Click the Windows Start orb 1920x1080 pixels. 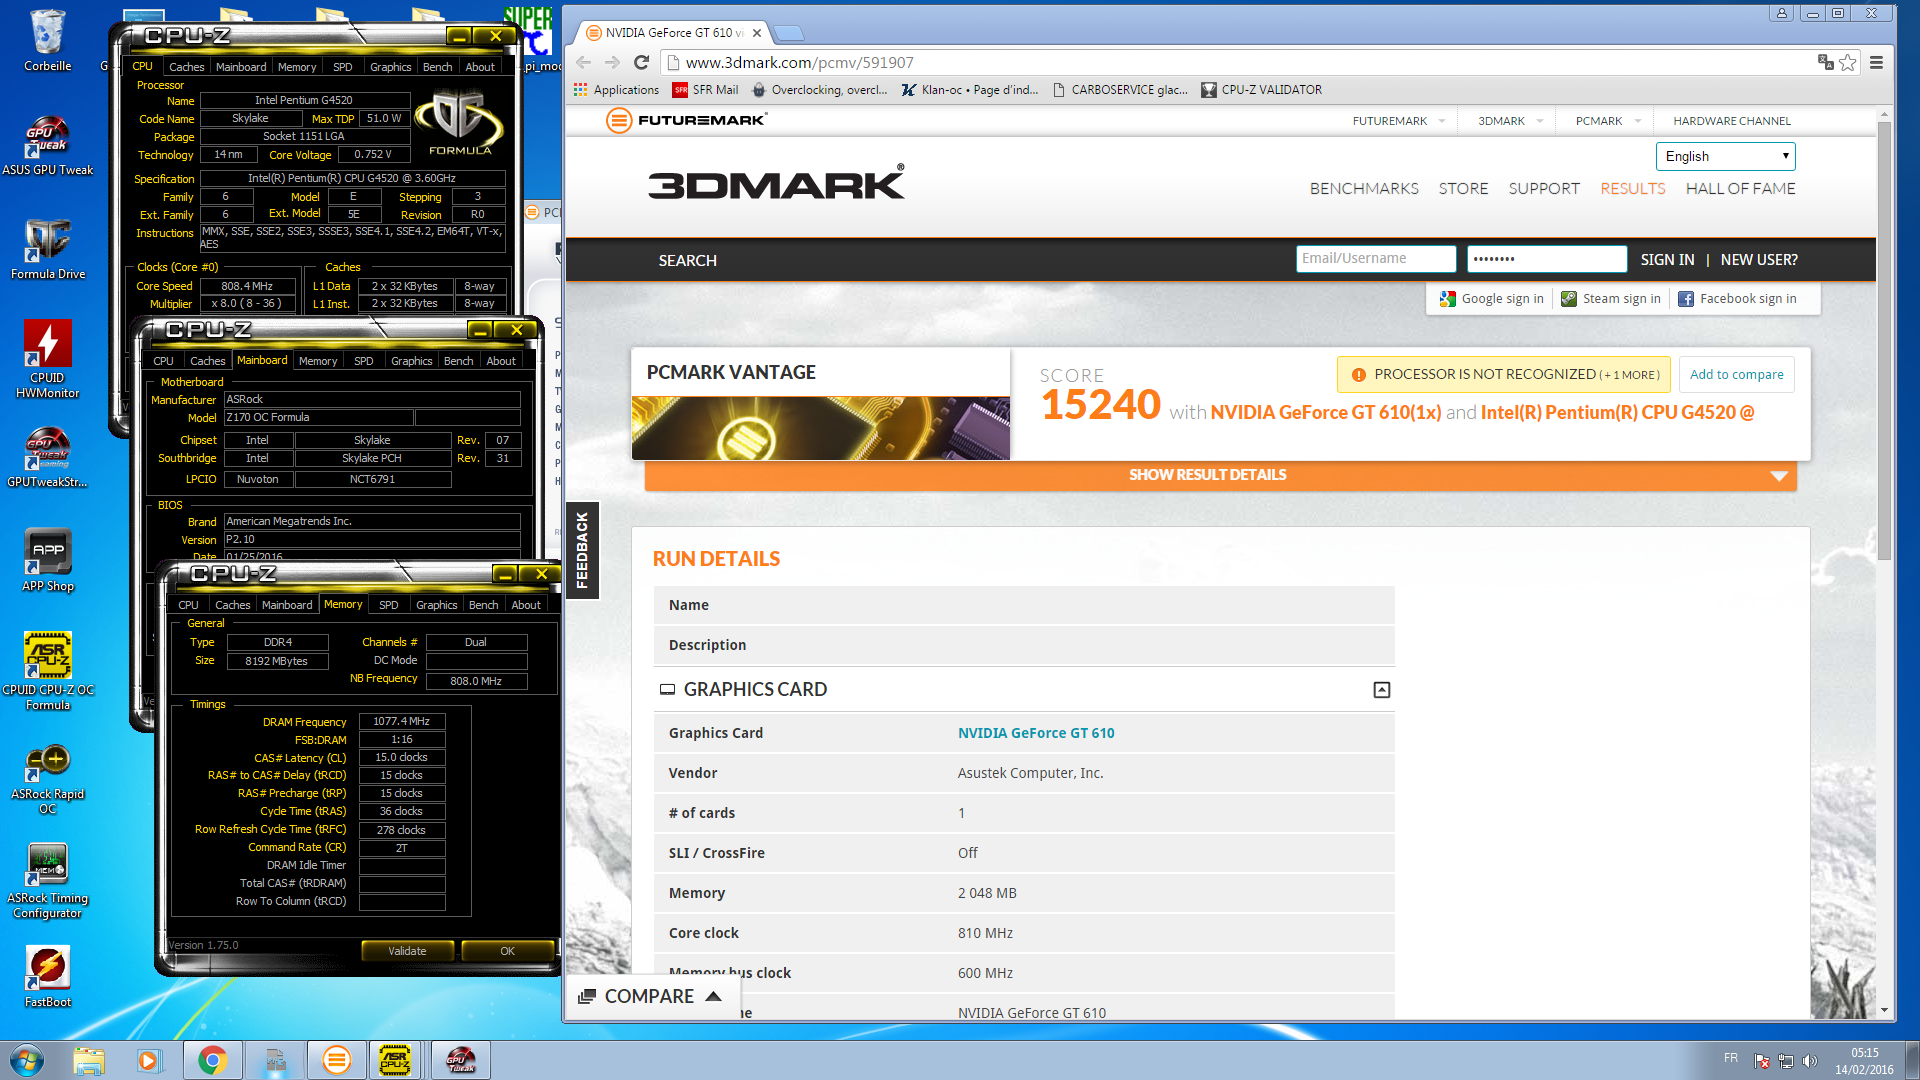pyautogui.click(x=26, y=1060)
